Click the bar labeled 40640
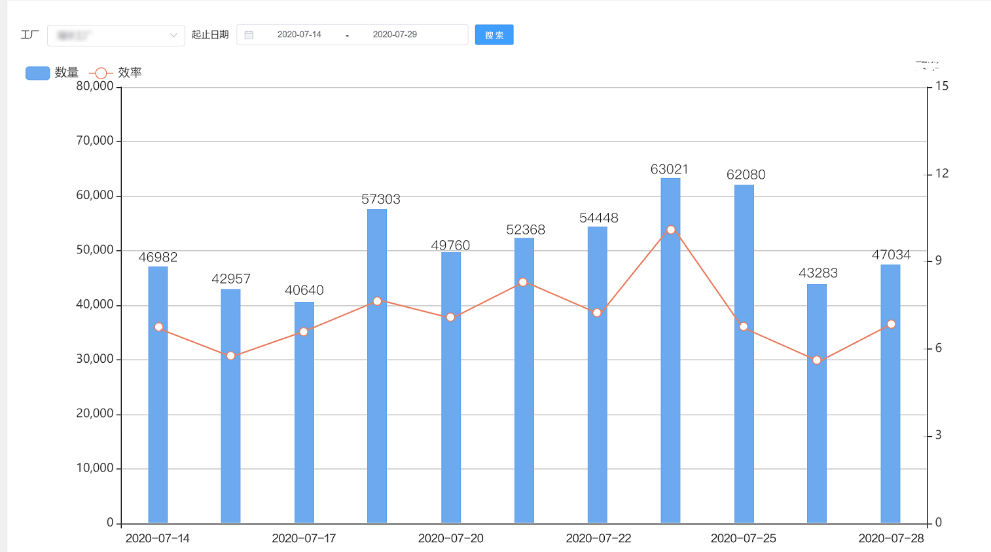 pyautogui.click(x=304, y=412)
